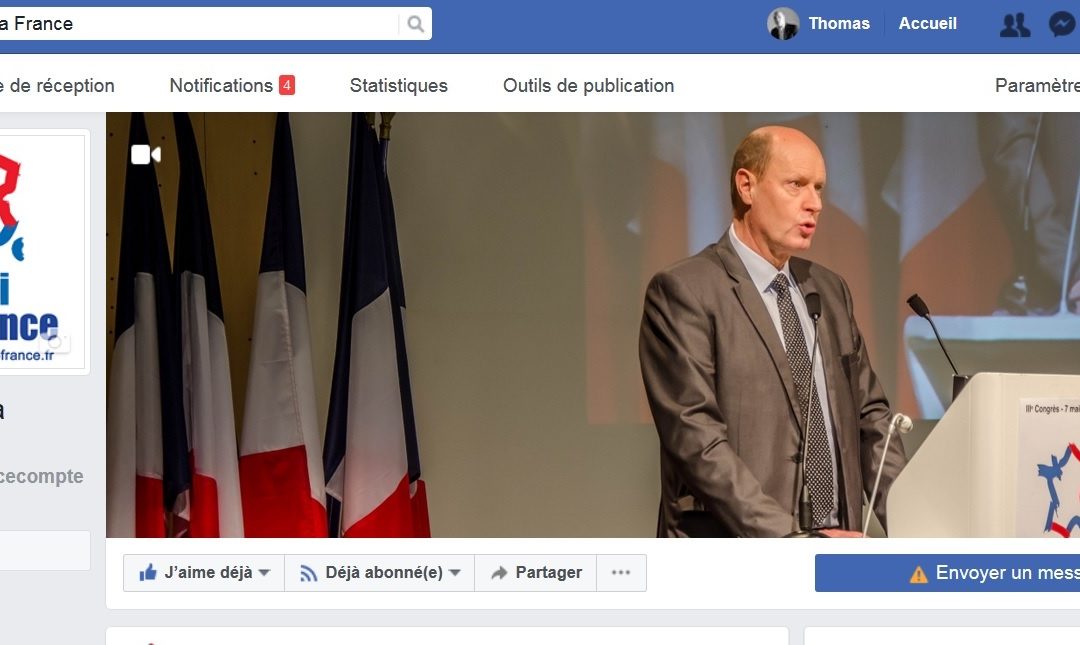Click the share arrow icon
The height and width of the screenshot is (645, 1080).
point(499,573)
